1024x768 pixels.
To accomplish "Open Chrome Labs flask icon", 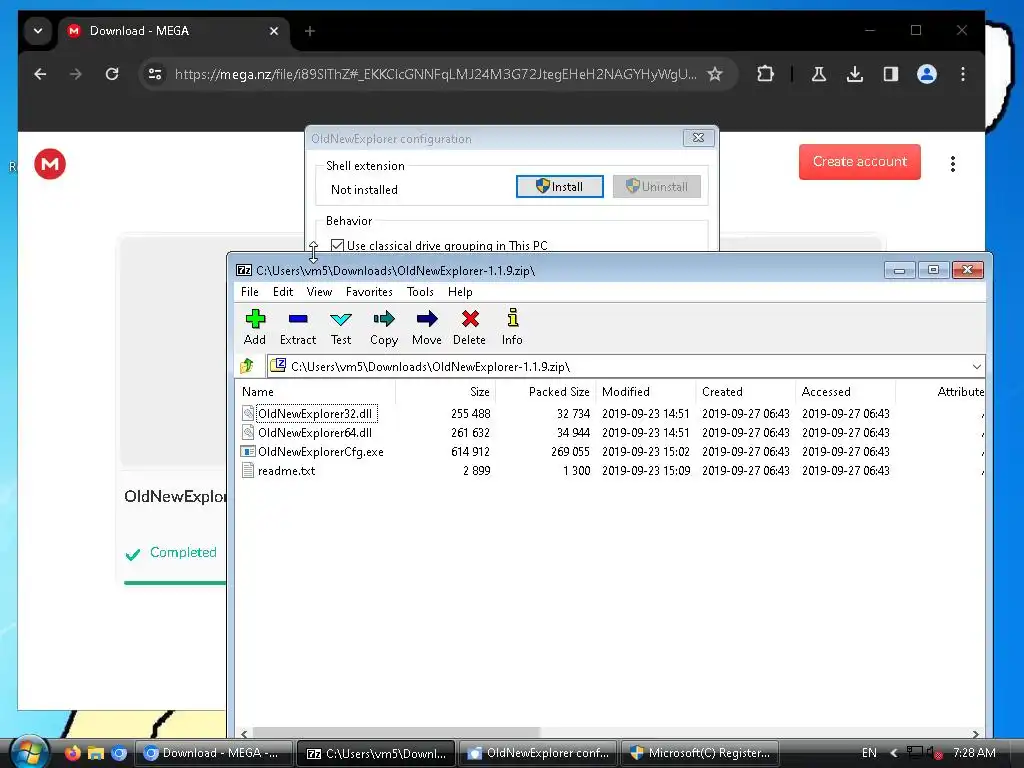I will [818, 74].
